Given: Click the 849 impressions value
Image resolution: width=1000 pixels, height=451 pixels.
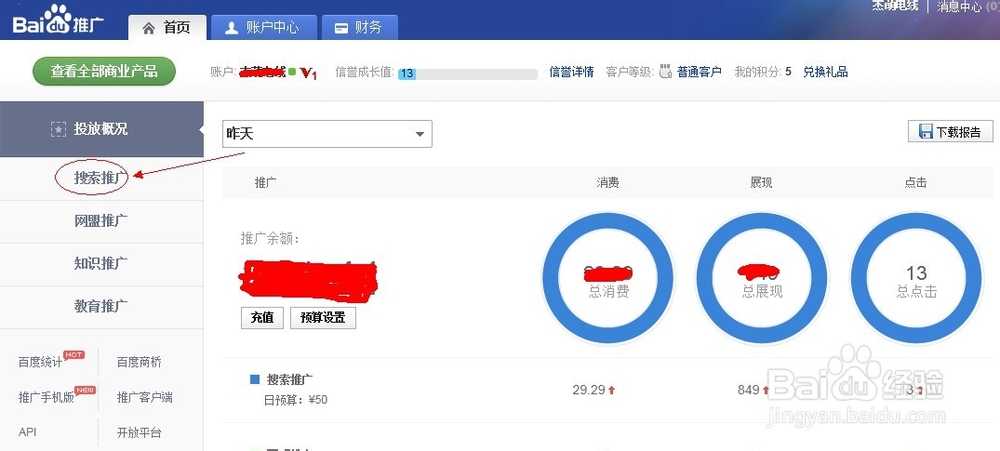Looking at the screenshot, I should pos(749,390).
